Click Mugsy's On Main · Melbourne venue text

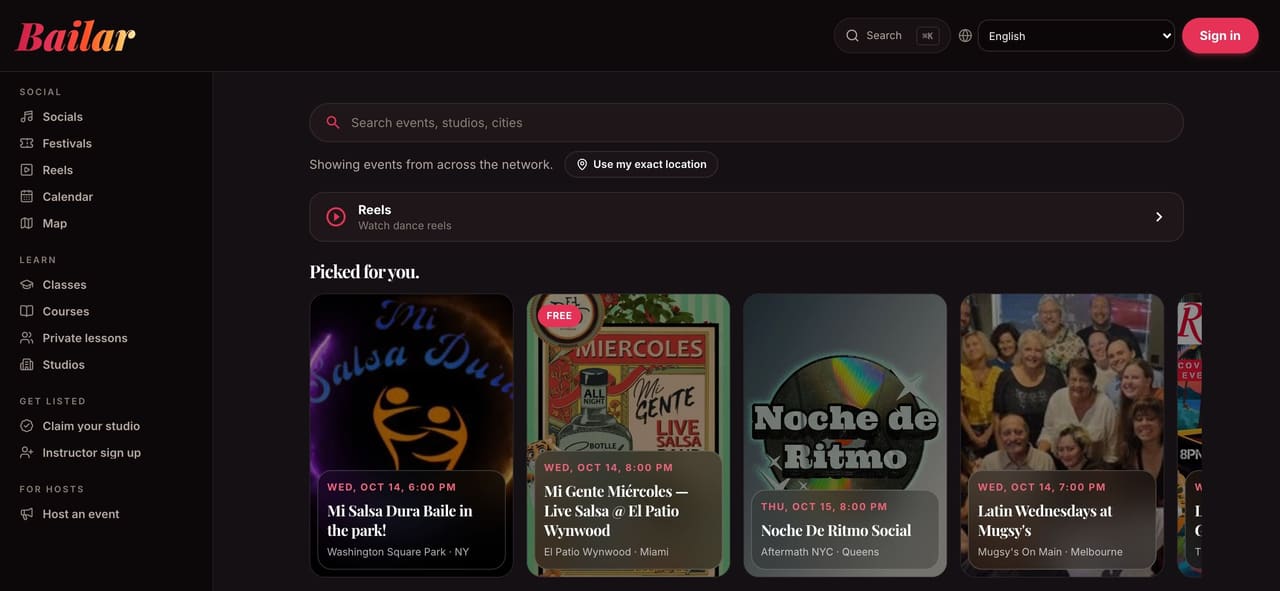(x=1050, y=552)
